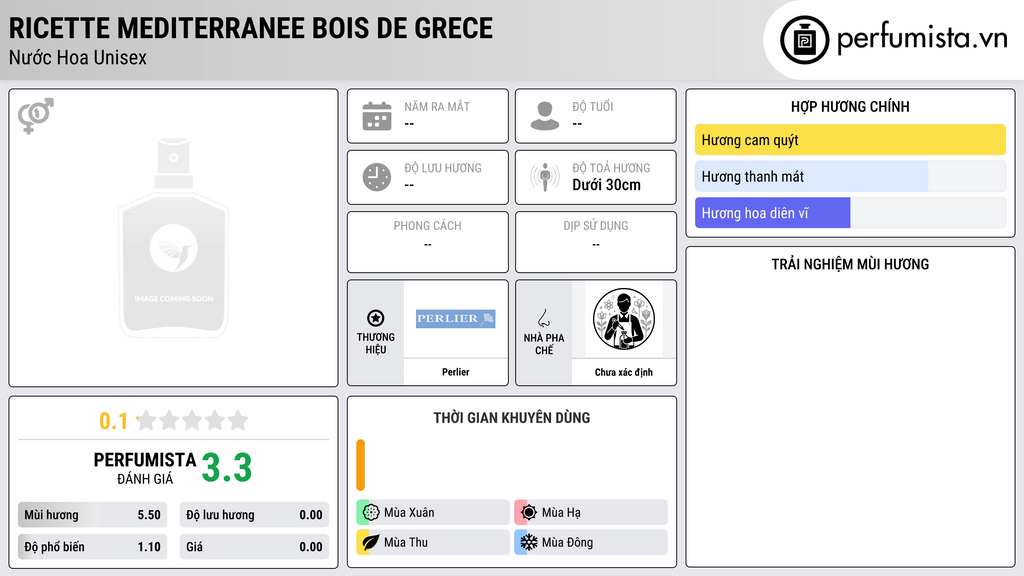Click the Thời gian khuyên dùng heading
Screen dimensions: 1024x576
(x=511, y=417)
